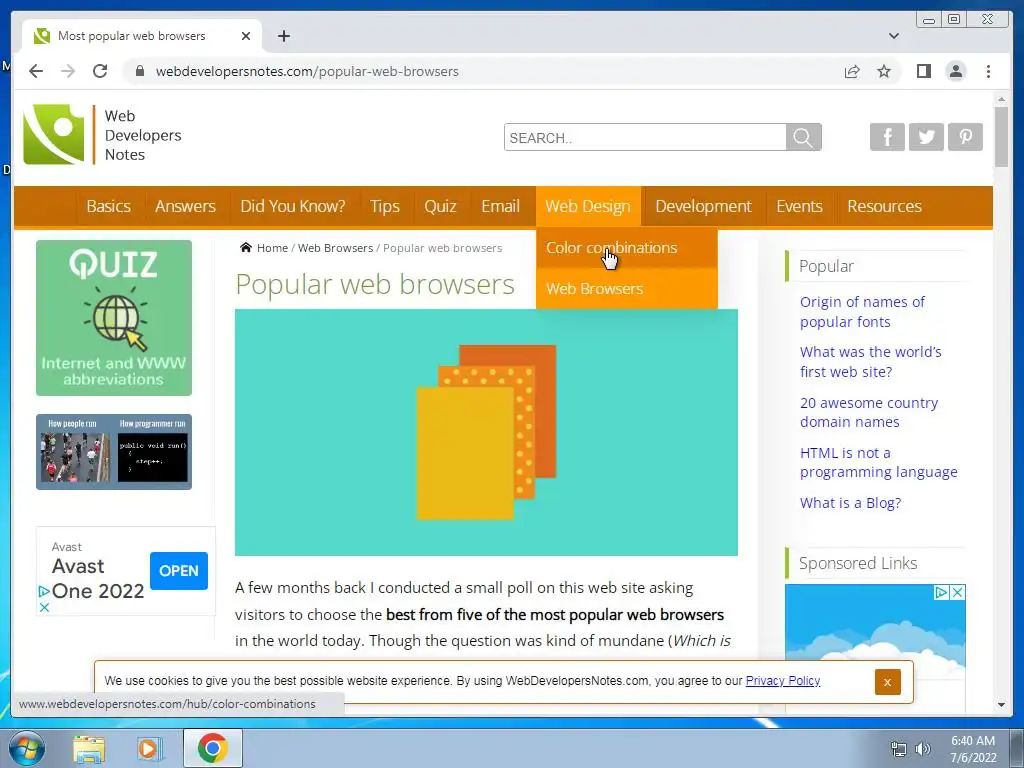Click the search magnifier button
This screenshot has height=768, width=1024.
point(803,137)
